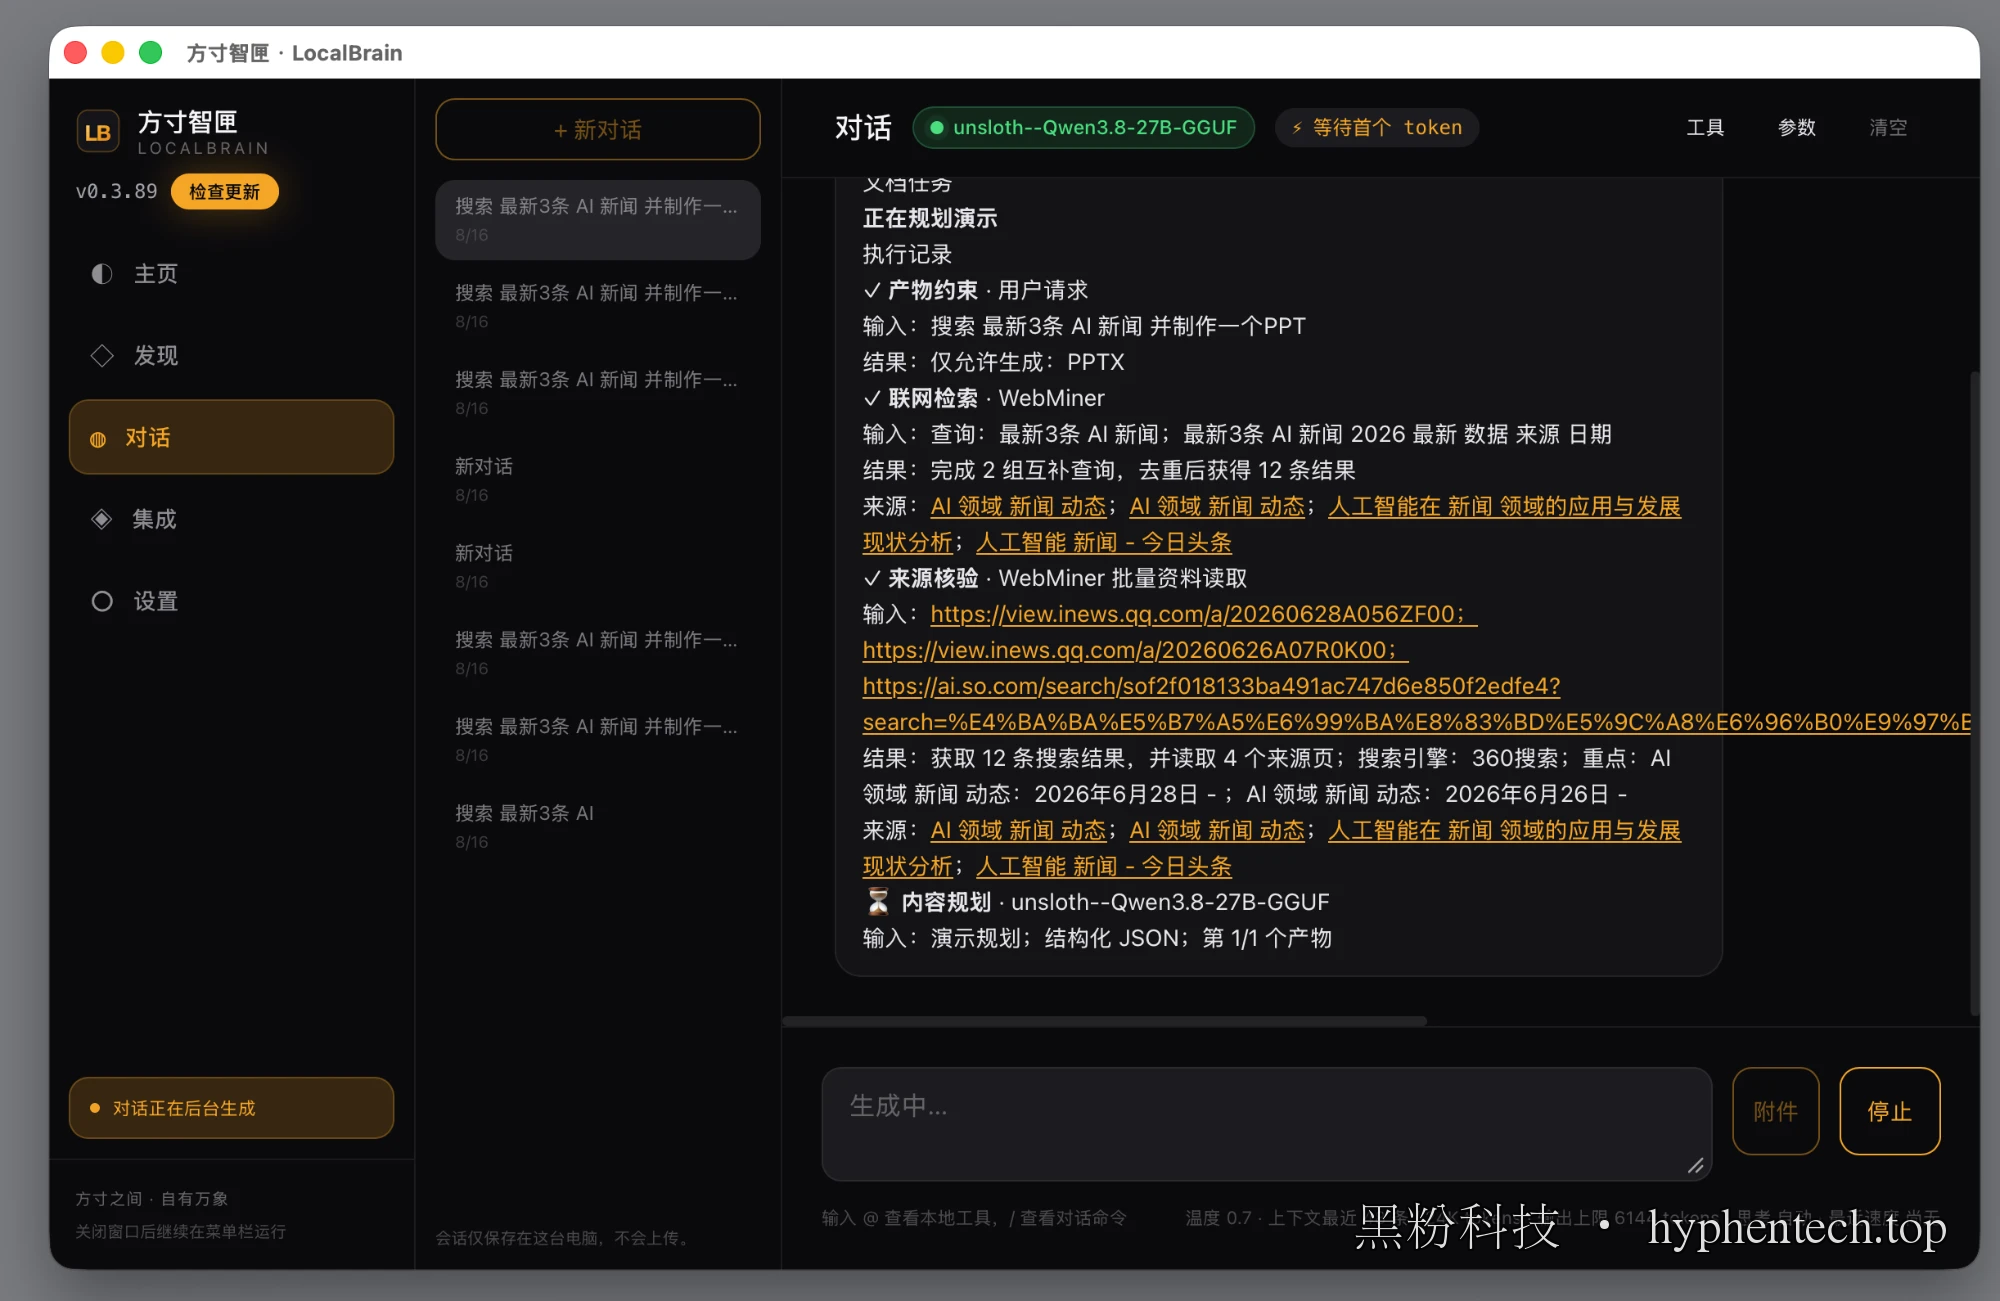Screen dimensions: 2000x1301
Task: Click the unsloth--Qwen3.8-27B-GGUF model selector
Action: pyautogui.click(x=1084, y=128)
